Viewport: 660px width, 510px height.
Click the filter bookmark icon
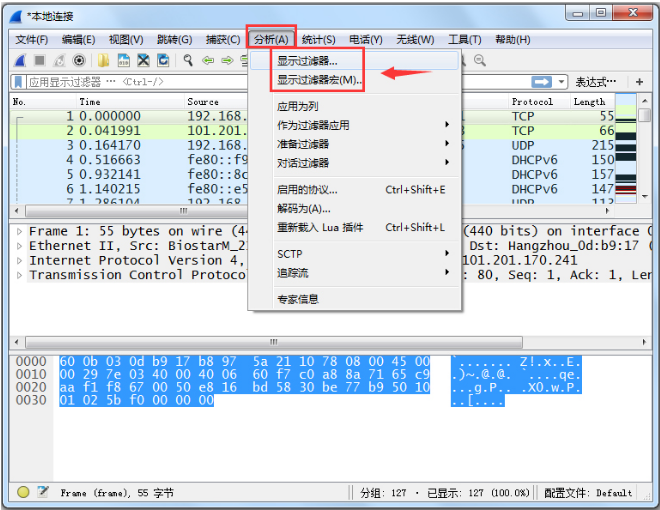(x=18, y=82)
